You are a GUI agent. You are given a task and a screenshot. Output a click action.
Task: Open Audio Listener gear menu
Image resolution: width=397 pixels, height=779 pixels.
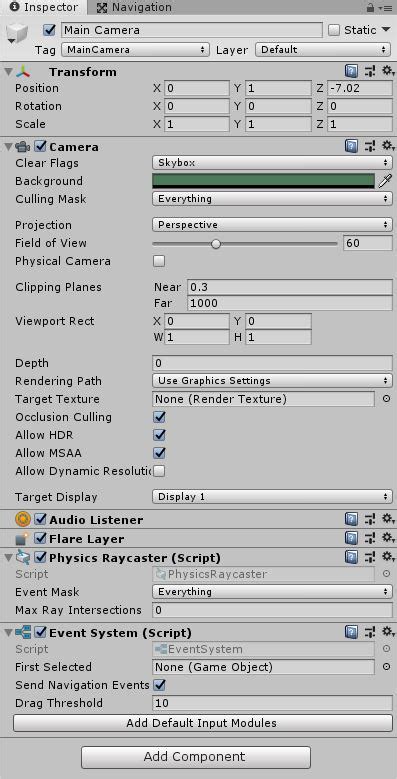point(388,520)
